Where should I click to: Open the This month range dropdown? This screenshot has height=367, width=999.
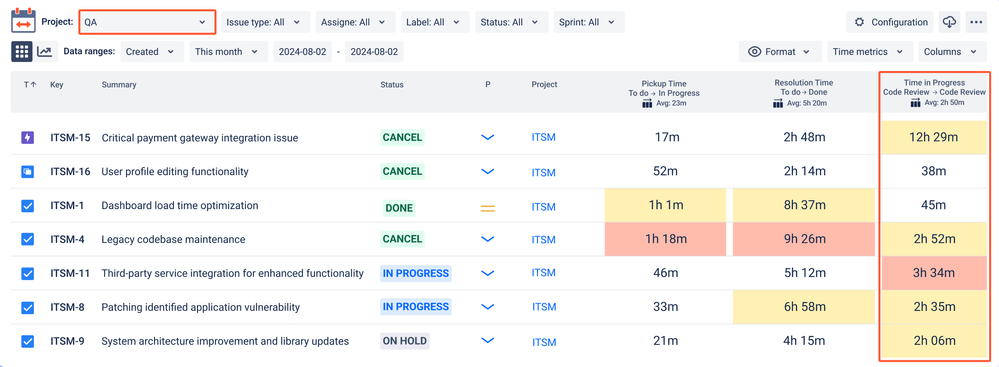(229, 52)
